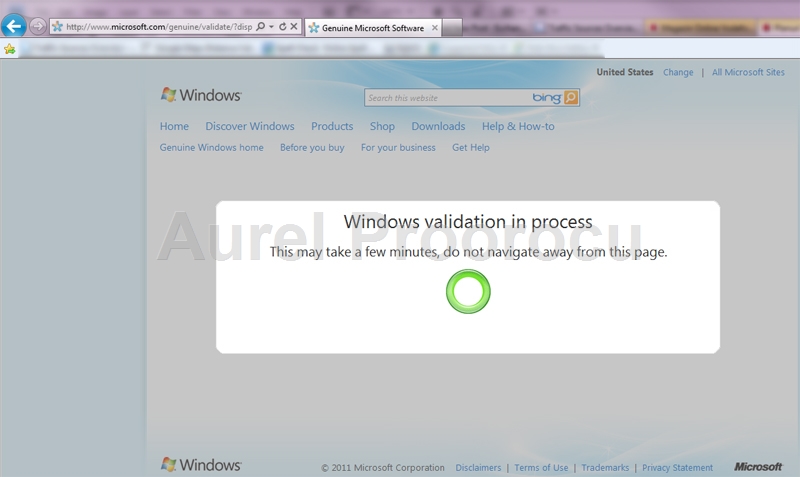This screenshot has width=800, height=477.
Task: Open the Help & How-to menu item
Action: click(x=518, y=127)
